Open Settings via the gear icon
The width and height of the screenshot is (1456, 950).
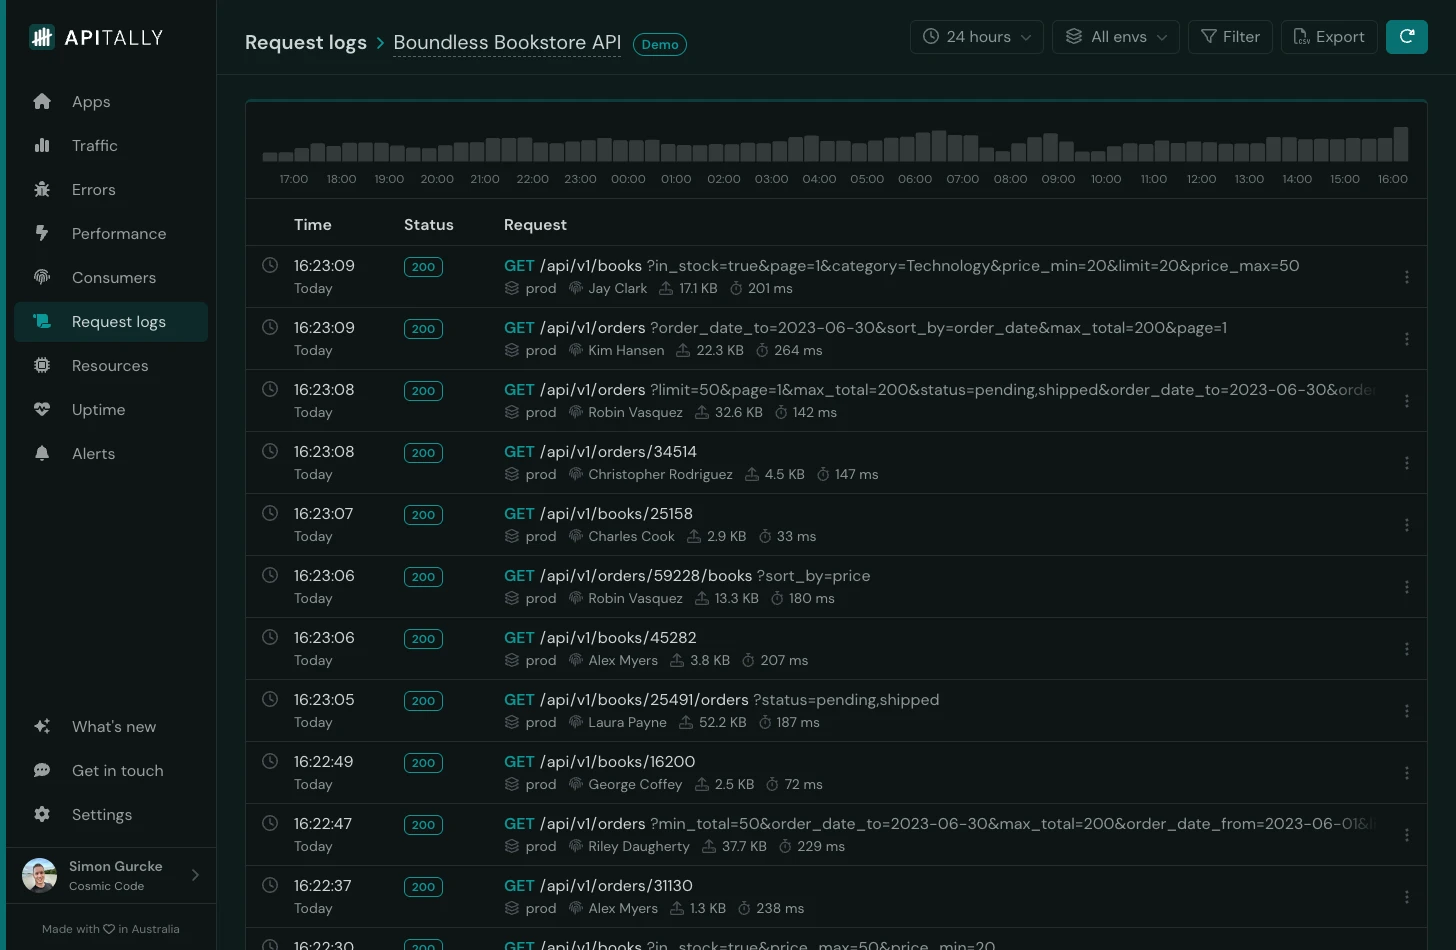tap(41, 814)
